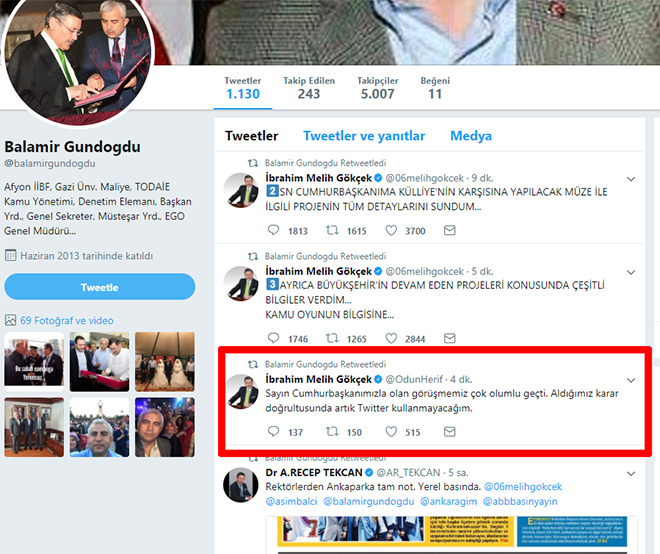Open the Tweetler 1.130 stat
This screenshot has width=660, height=554.
(242, 88)
